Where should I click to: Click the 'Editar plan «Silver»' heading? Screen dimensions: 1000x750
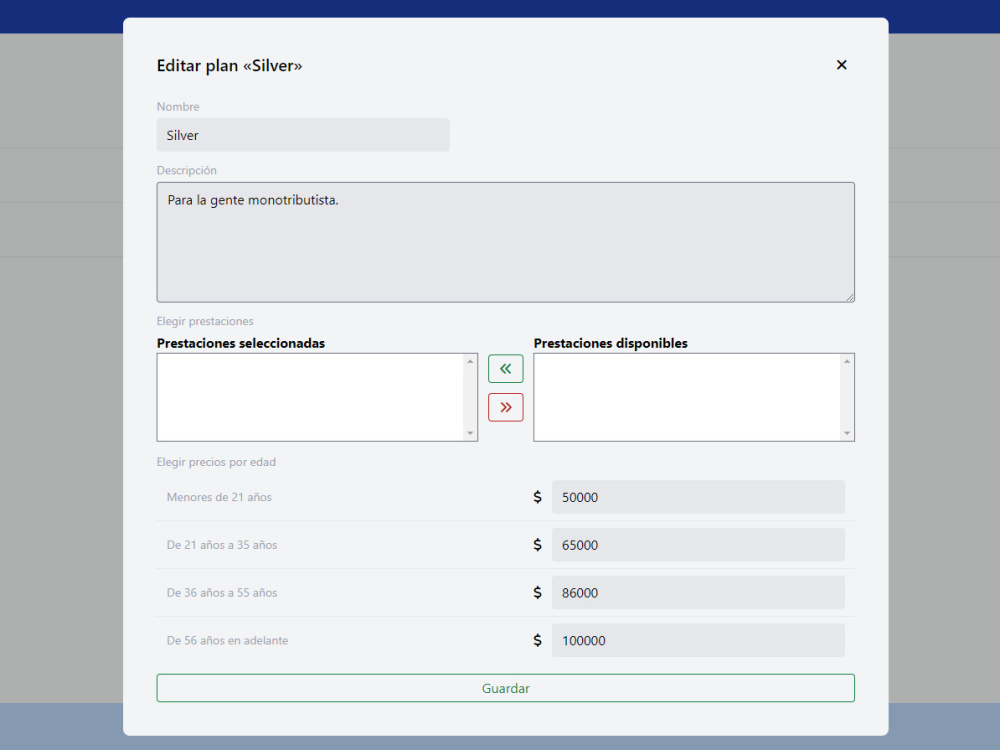click(230, 66)
